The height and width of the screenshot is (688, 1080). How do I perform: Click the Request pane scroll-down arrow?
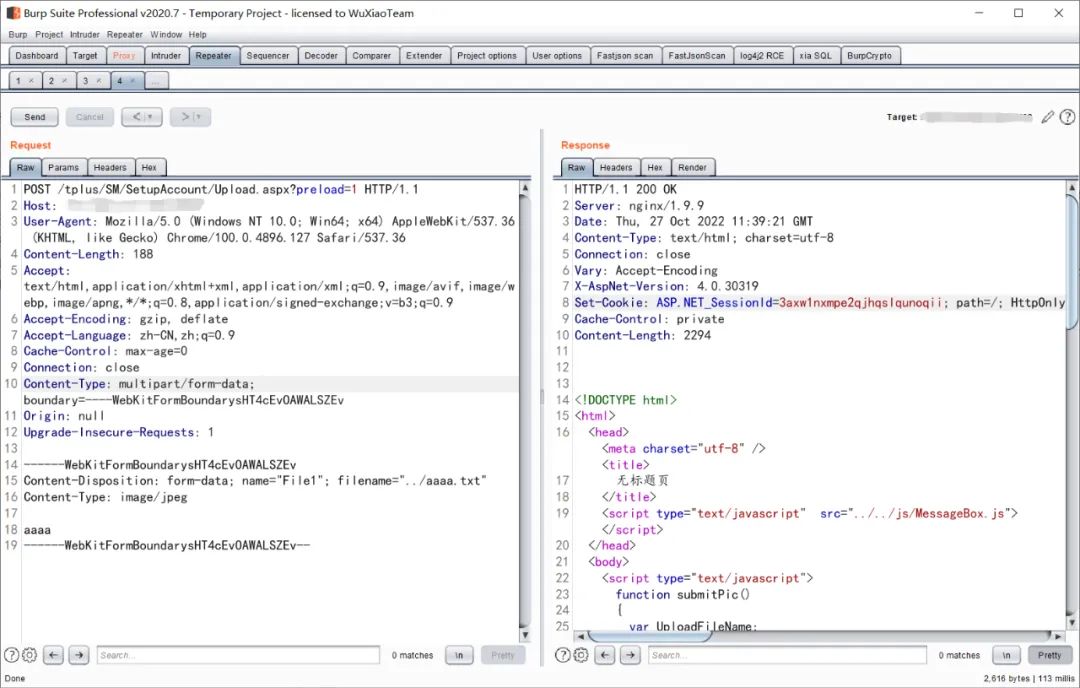pyautogui.click(x=525, y=635)
